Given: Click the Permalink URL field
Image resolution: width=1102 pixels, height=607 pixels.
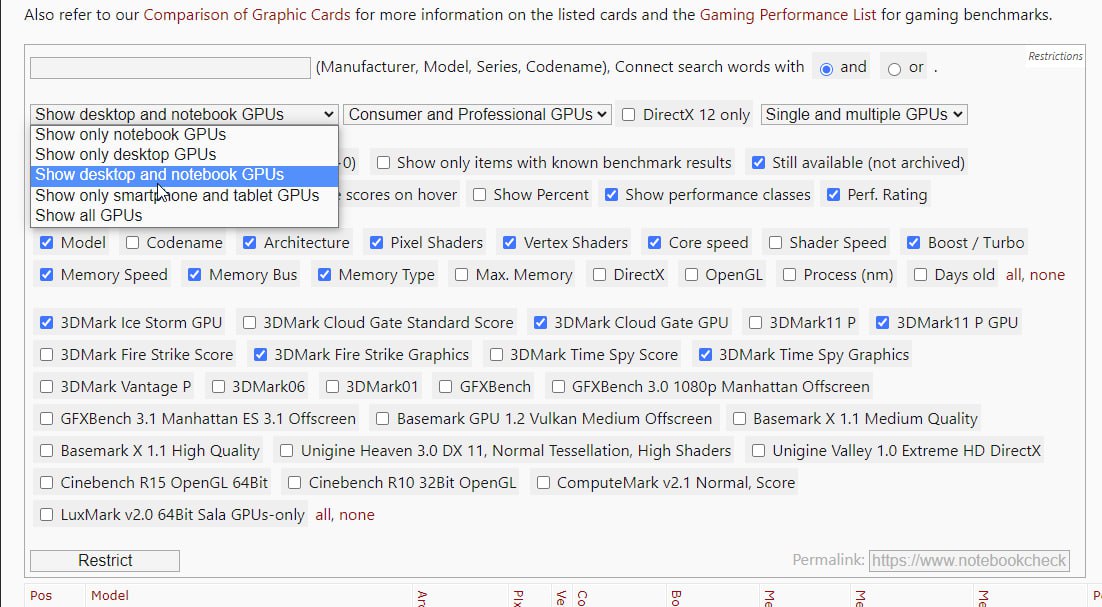Looking at the screenshot, I should click(x=968, y=561).
